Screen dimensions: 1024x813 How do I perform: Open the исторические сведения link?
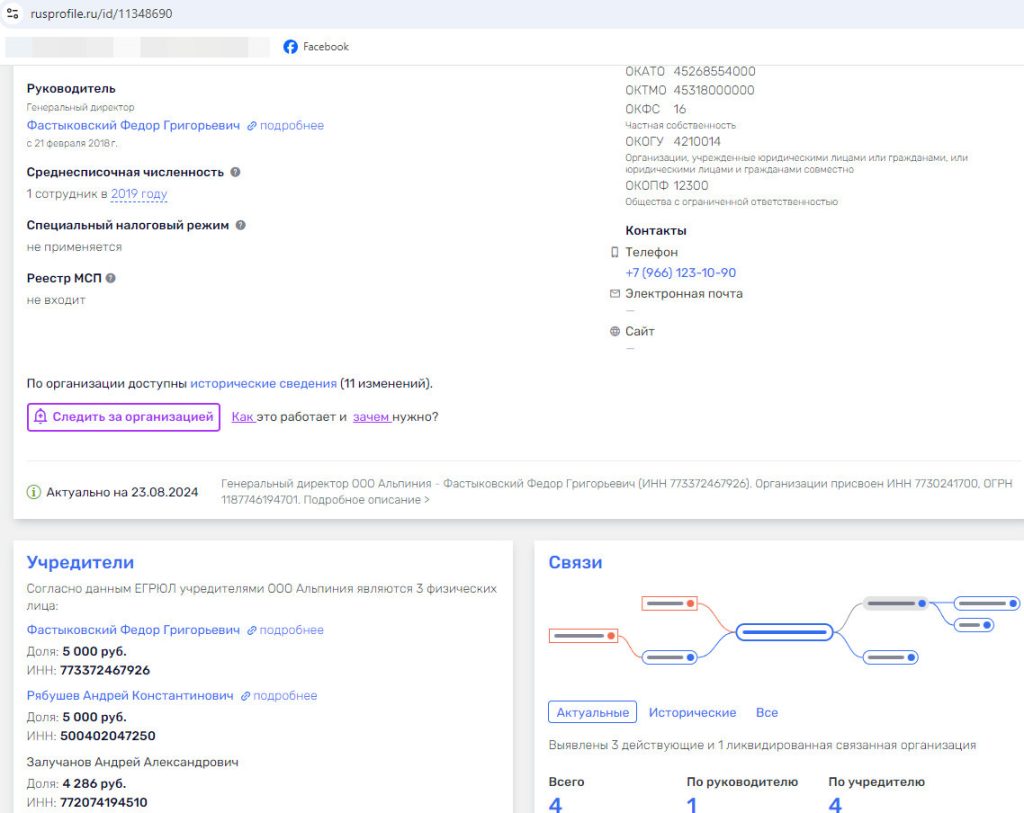click(x=263, y=383)
